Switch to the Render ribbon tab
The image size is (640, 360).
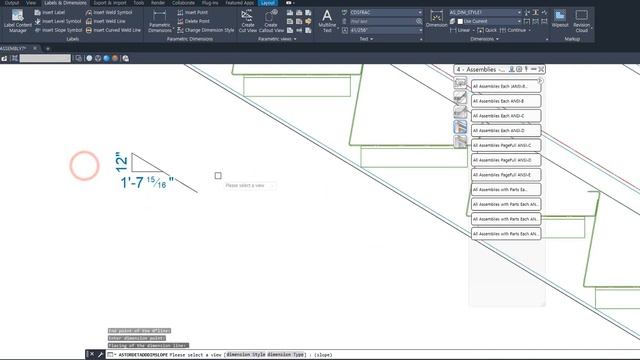click(158, 3)
